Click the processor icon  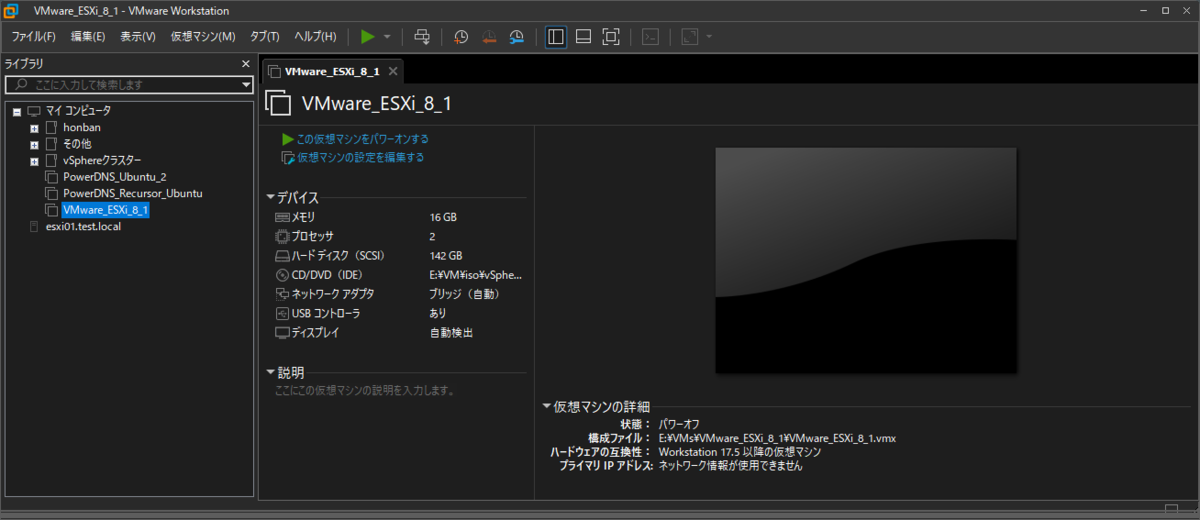282,236
